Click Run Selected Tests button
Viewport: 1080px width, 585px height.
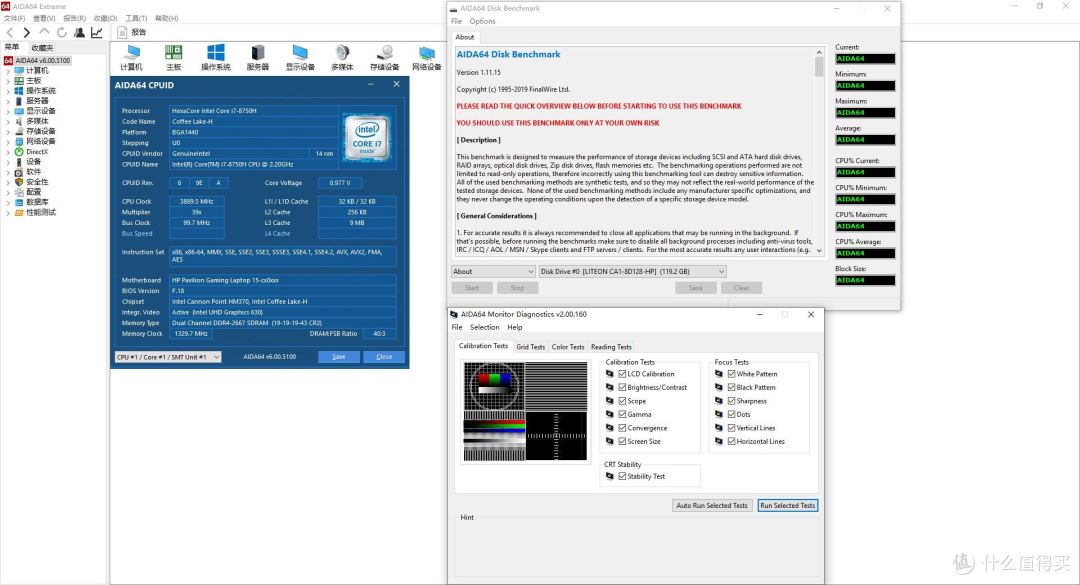click(x=787, y=506)
